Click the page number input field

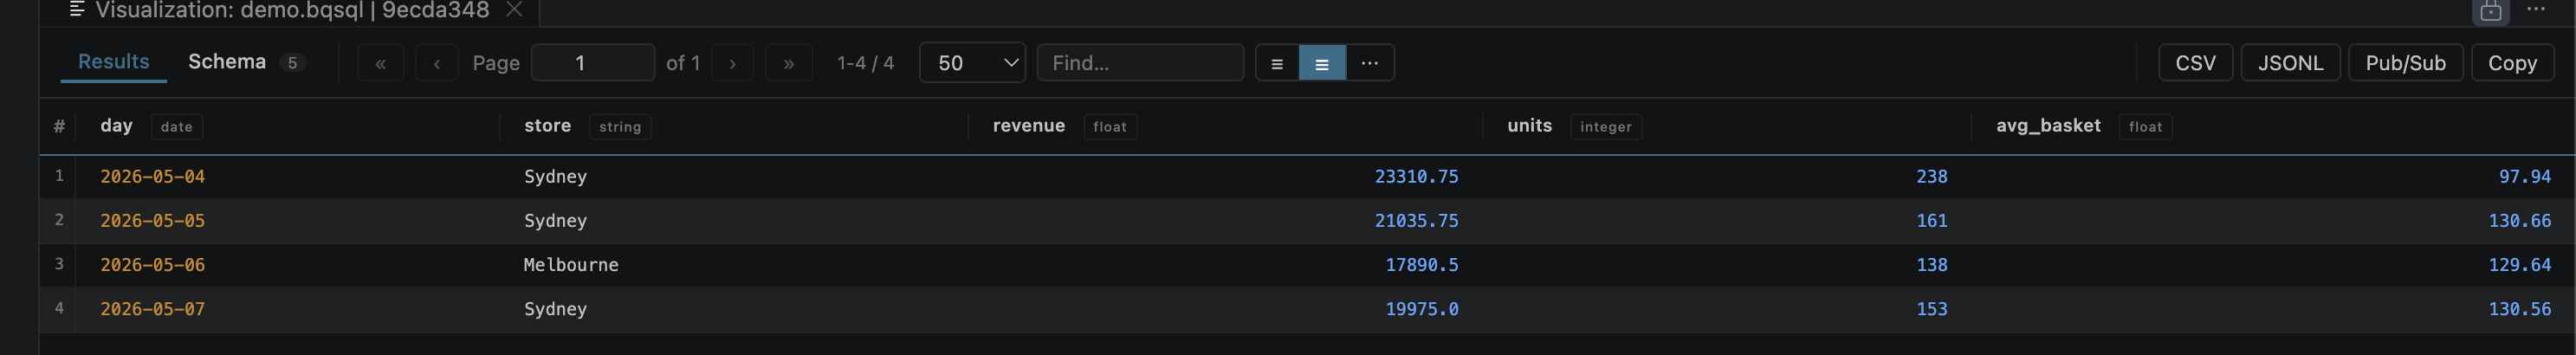tap(593, 63)
